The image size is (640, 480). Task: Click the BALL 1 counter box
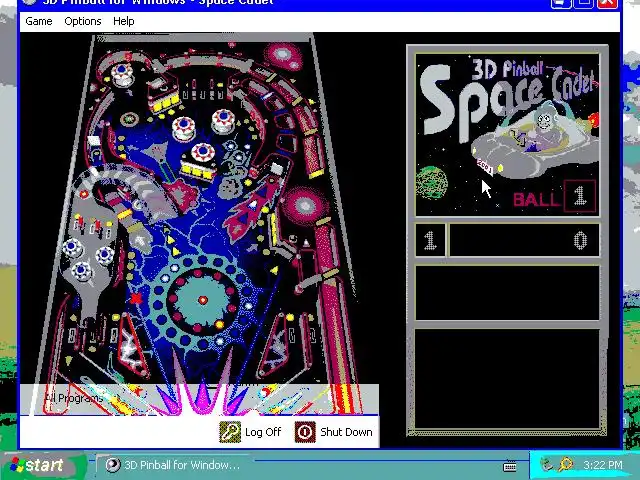[x=580, y=196]
